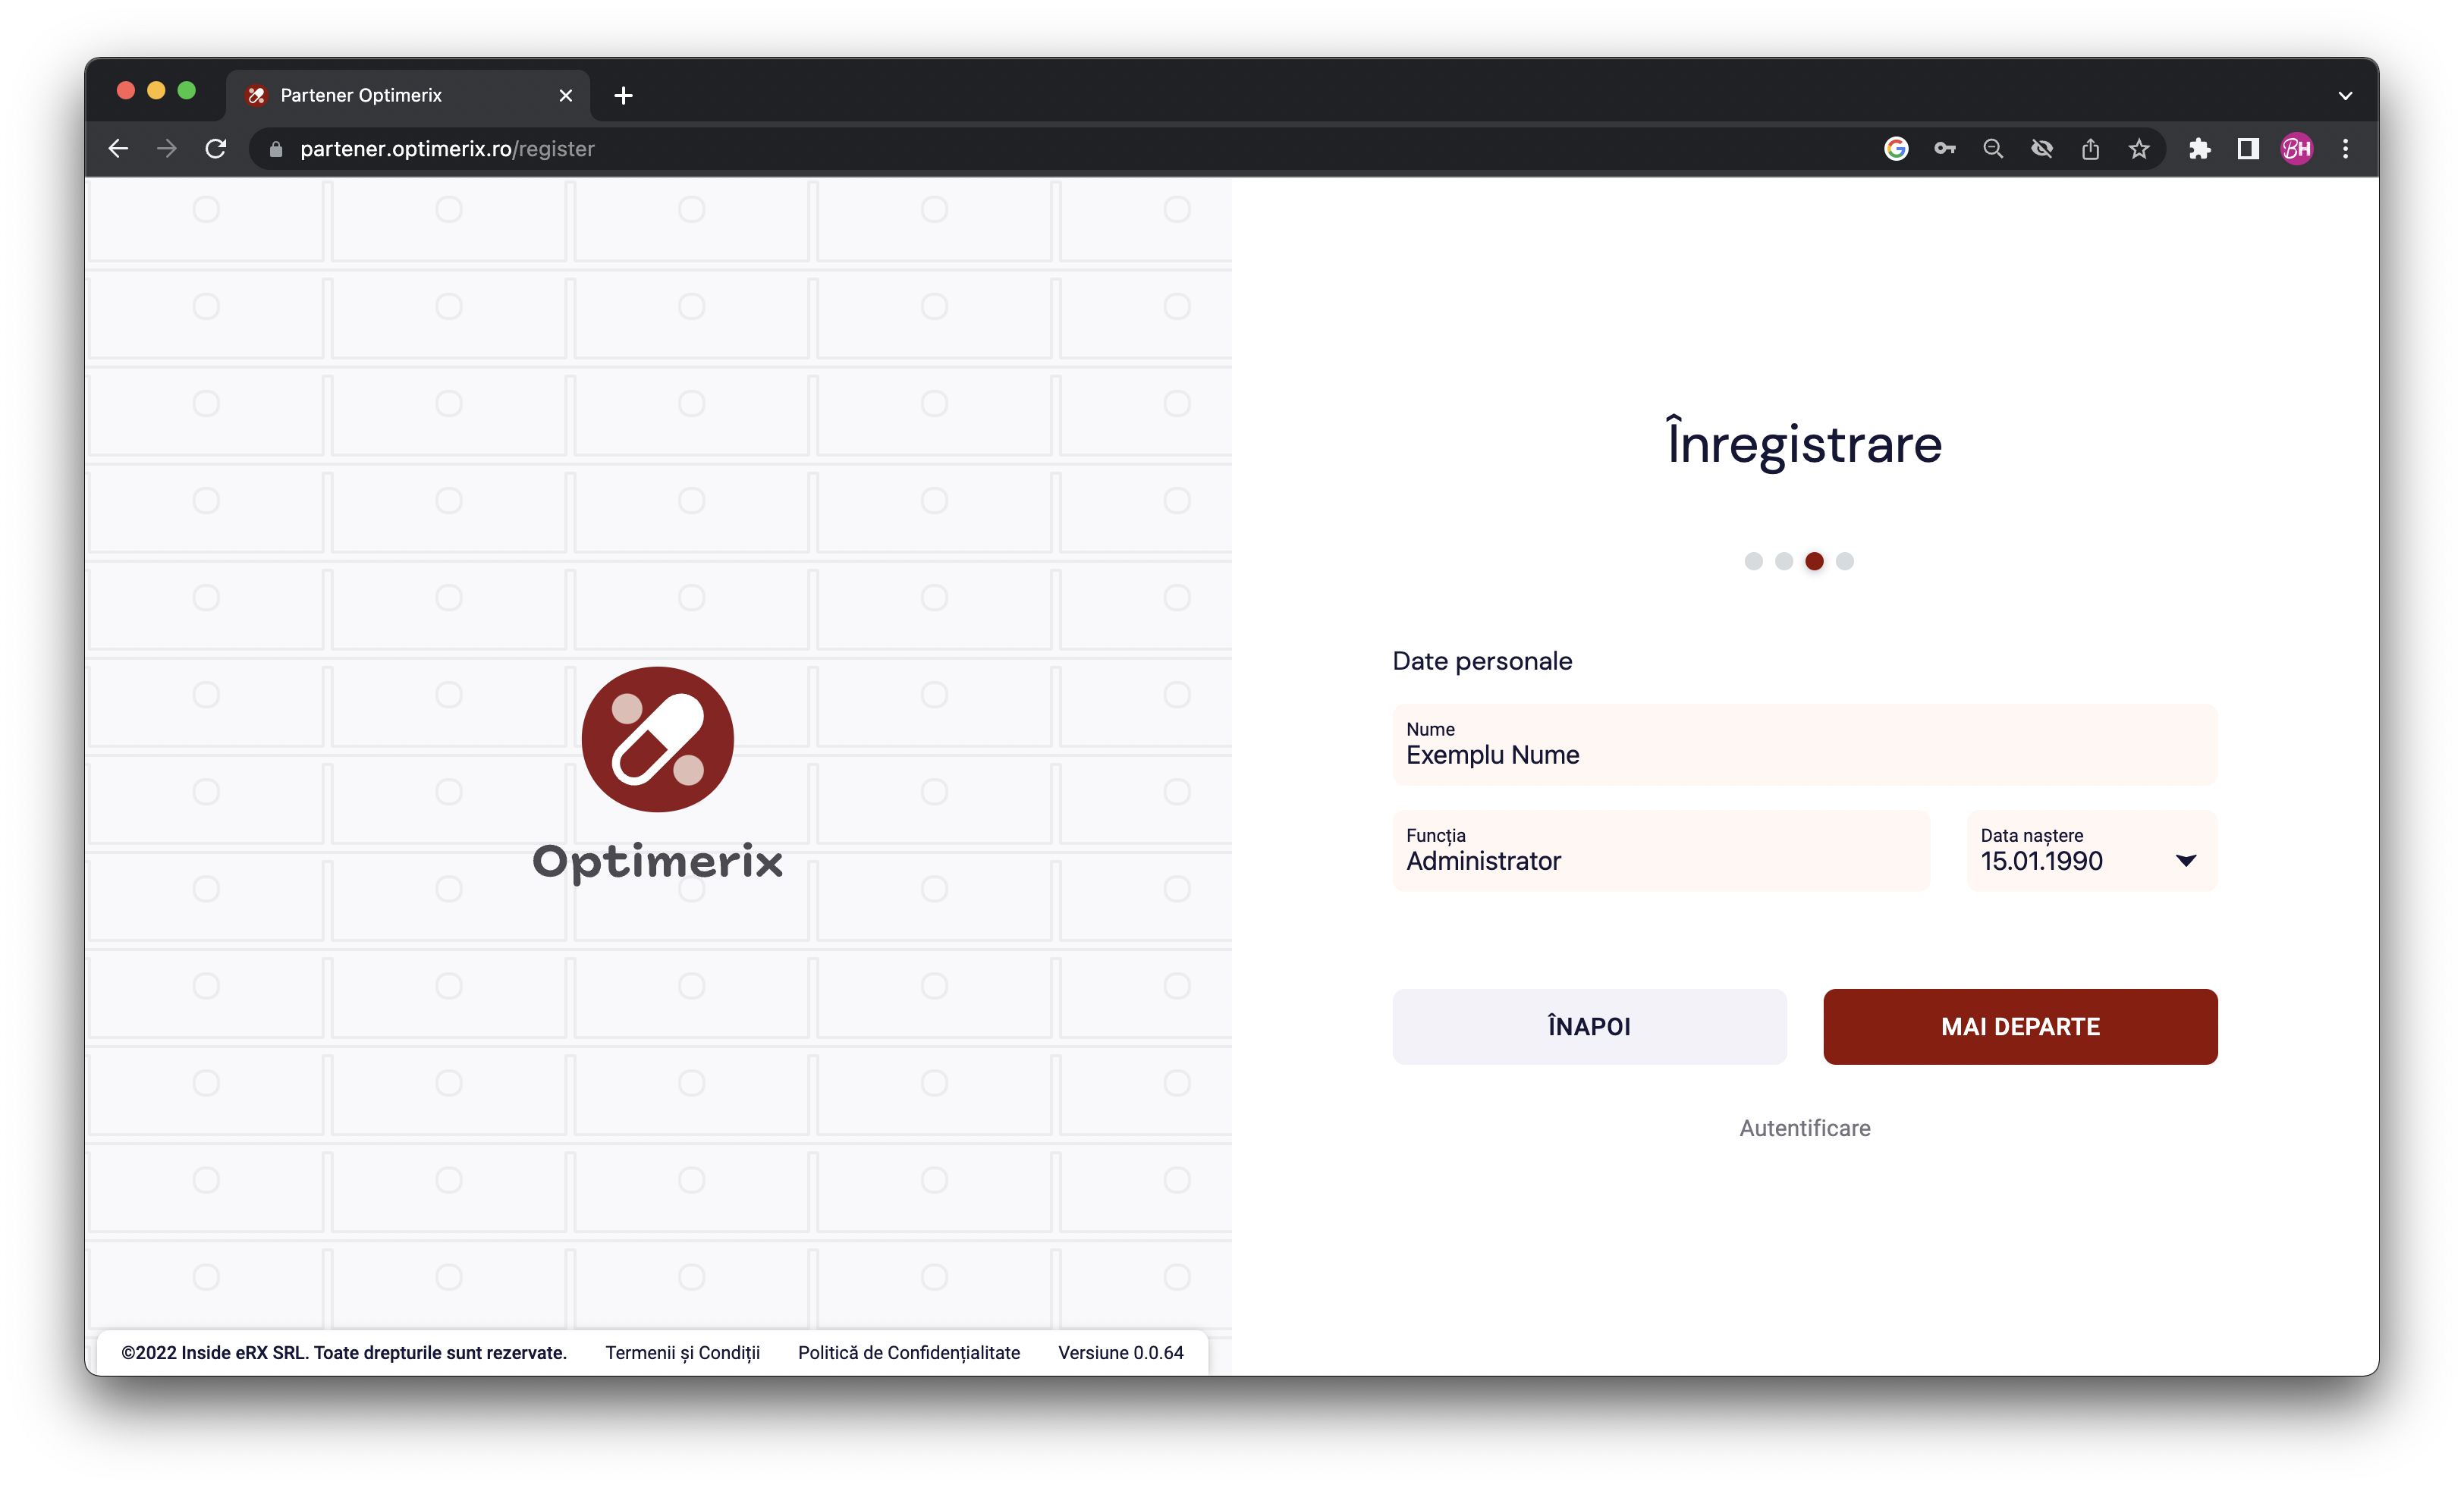The height and width of the screenshot is (1488, 2464).
Task: Click the ÎNAPOI button
Action: tap(1589, 1026)
